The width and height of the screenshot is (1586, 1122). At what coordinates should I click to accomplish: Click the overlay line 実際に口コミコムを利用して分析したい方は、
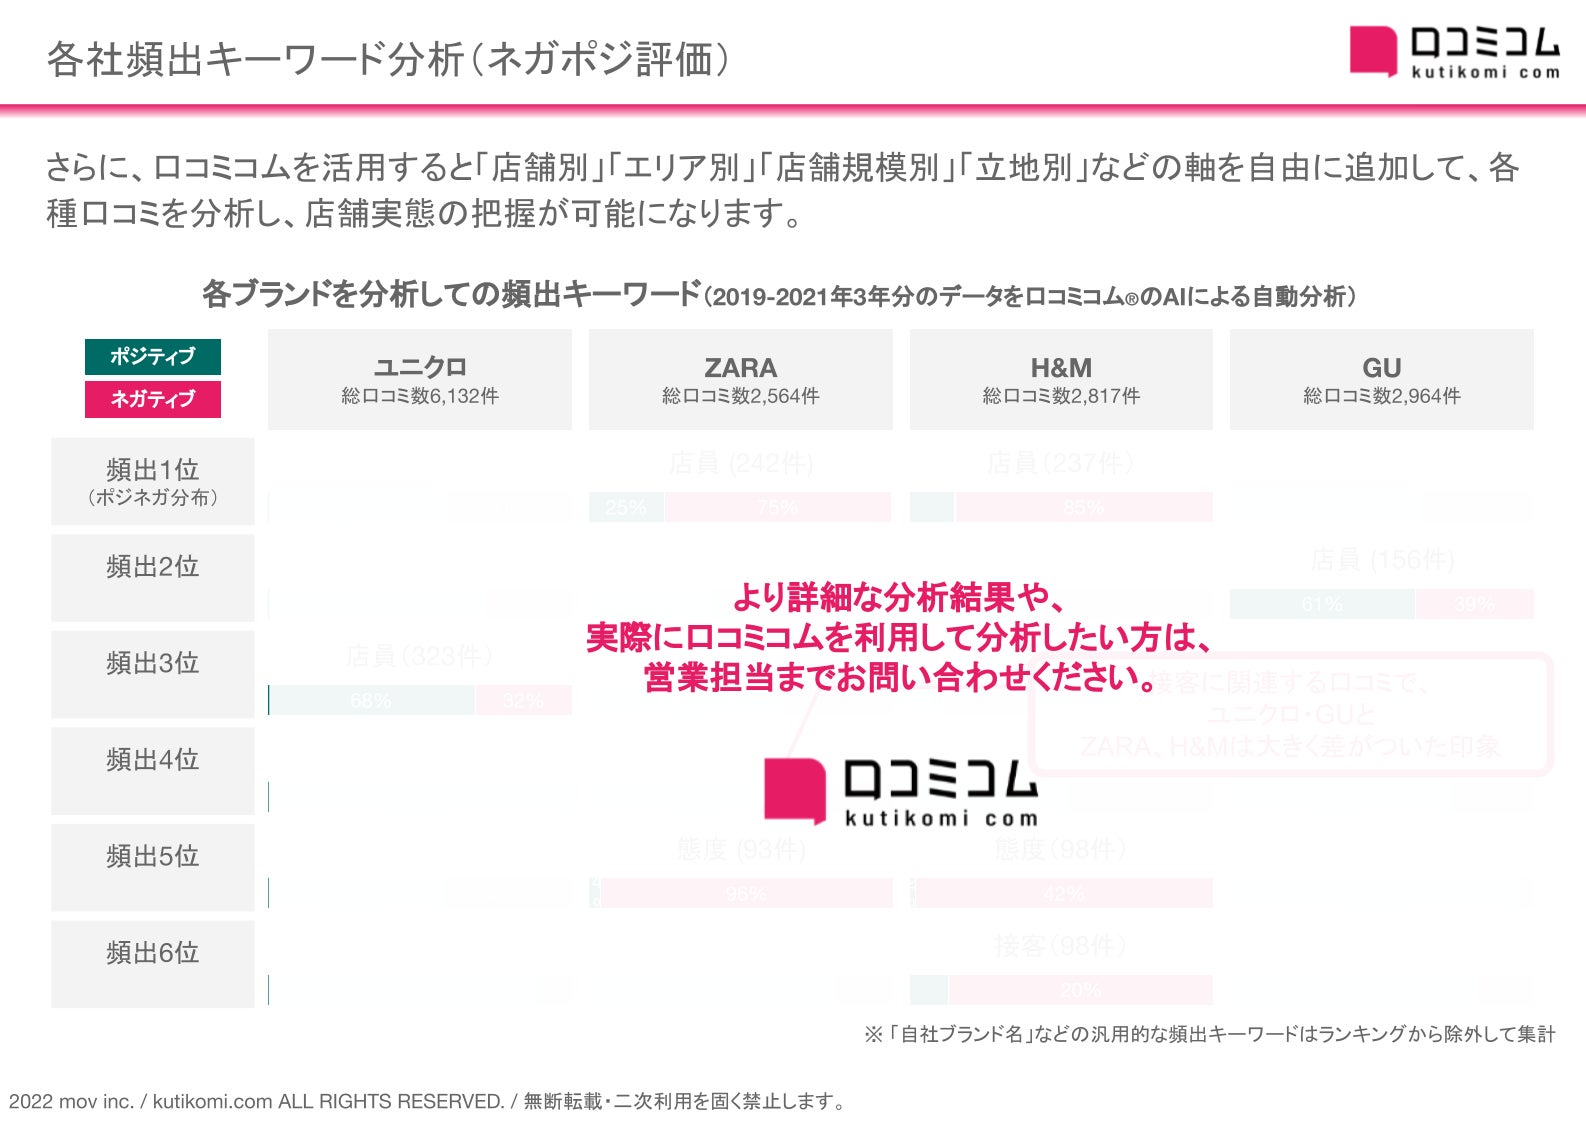(900, 637)
